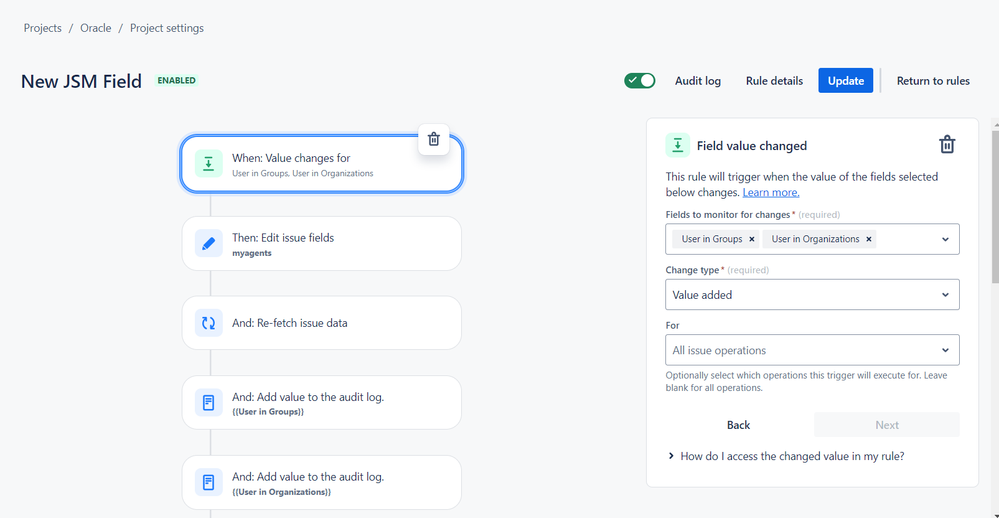Delete component via Field value changed trash icon

click(x=947, y=145)
